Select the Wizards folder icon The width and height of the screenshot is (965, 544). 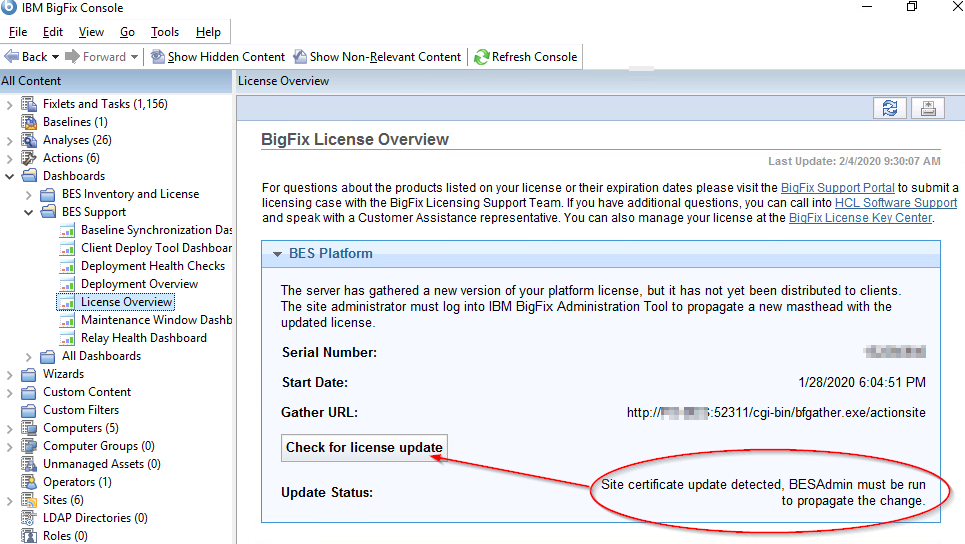(29, 374)
